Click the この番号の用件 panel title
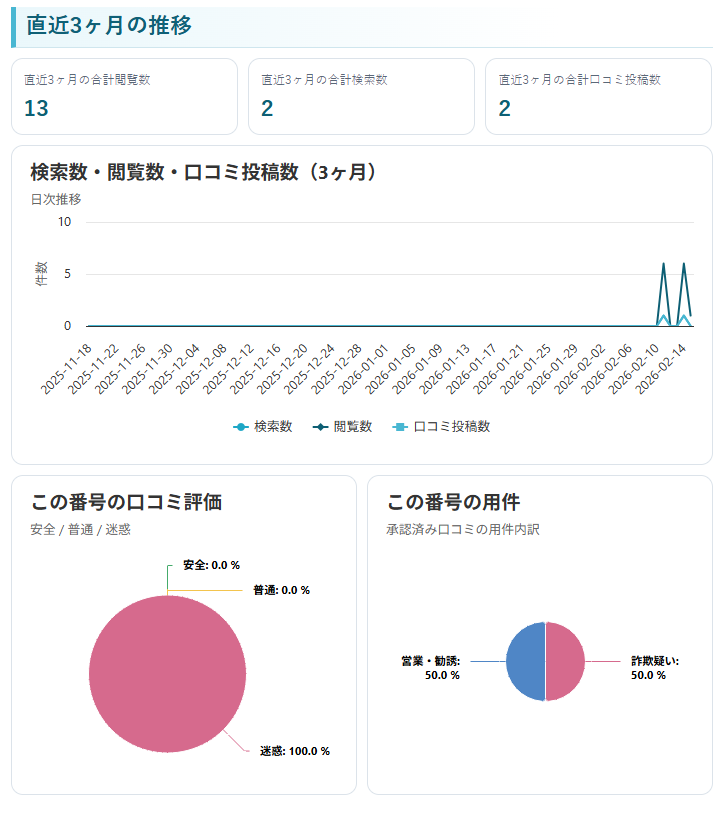Viewport: 724px width, 813px height. coord(453,502)
